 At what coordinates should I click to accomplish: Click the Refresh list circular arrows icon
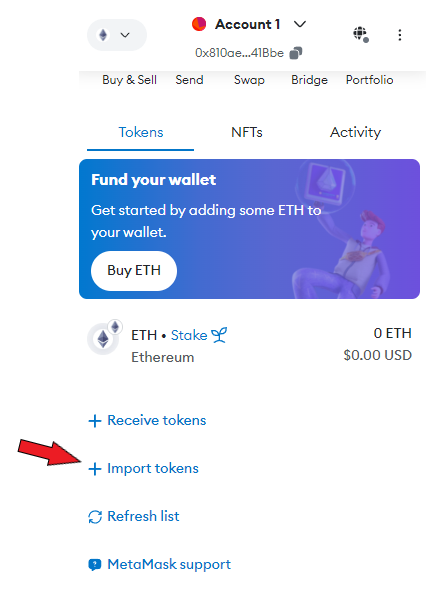[x=95, y=517]
